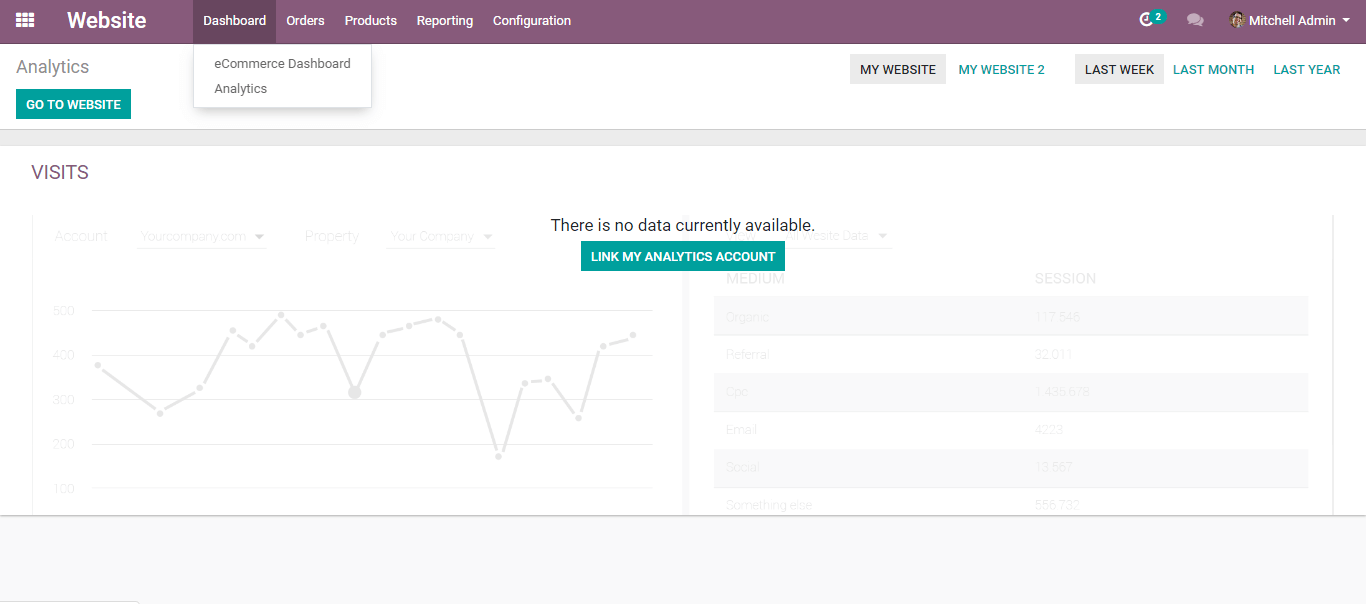This screenshot has width=1366, height=604.
Task: Open the Products menu
Action: coord(371,20)
